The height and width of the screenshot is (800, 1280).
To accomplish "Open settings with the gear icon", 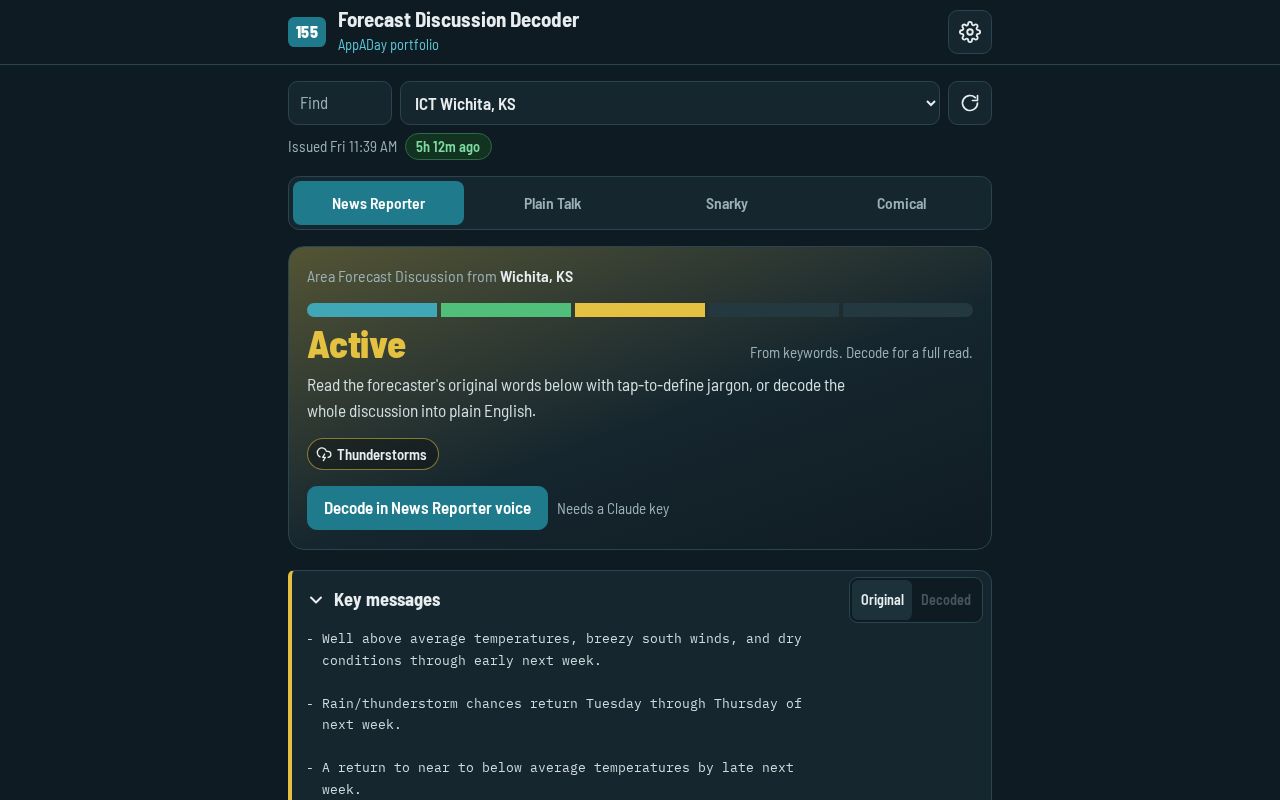I will [970, 32].
